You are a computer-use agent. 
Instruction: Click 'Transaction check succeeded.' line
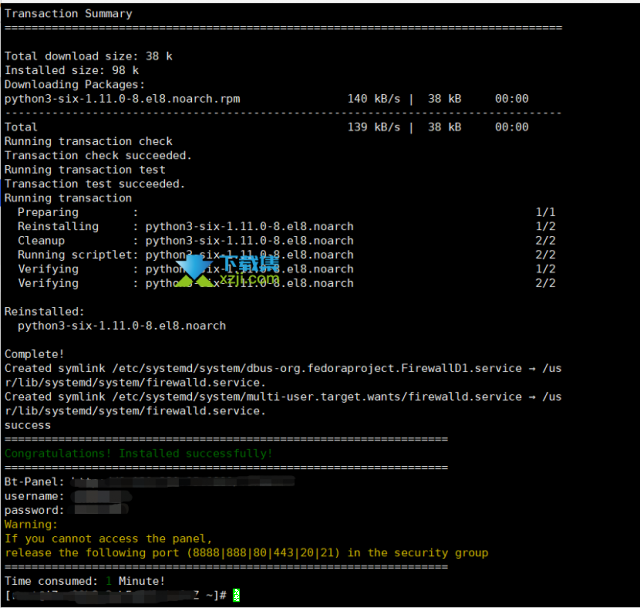[98, 155]
